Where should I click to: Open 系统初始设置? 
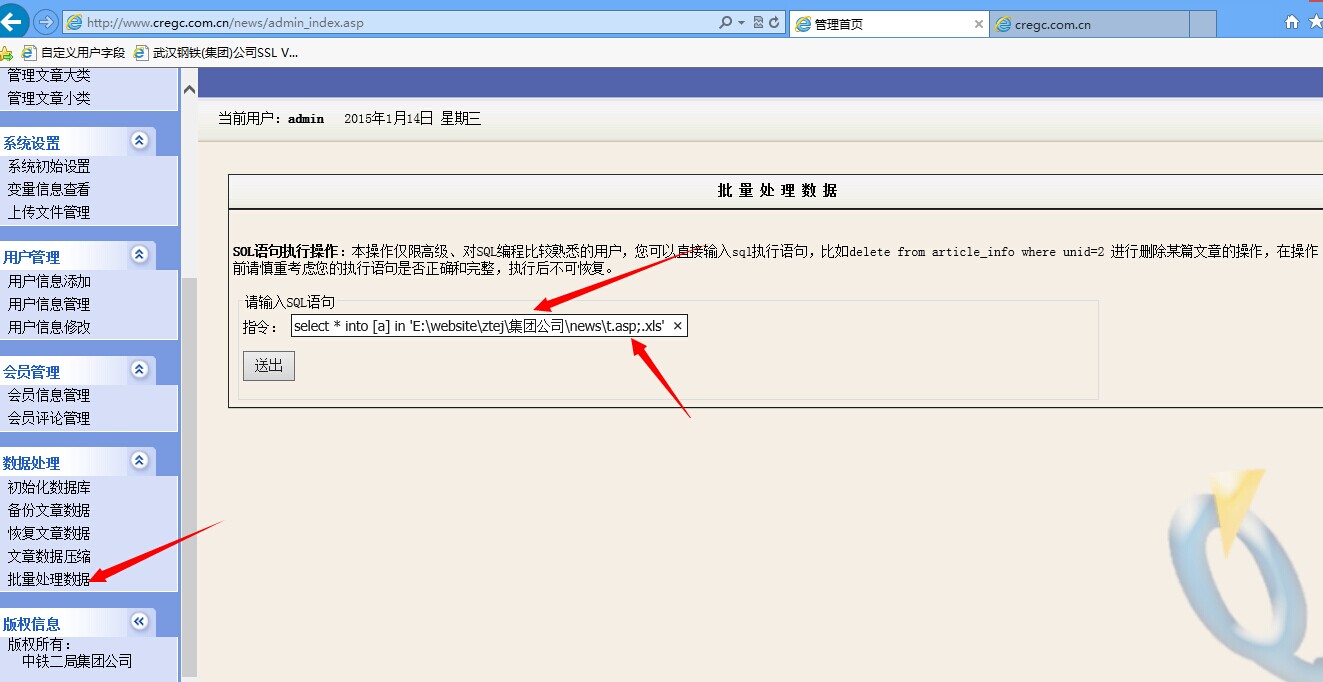[x=49, y=166]
